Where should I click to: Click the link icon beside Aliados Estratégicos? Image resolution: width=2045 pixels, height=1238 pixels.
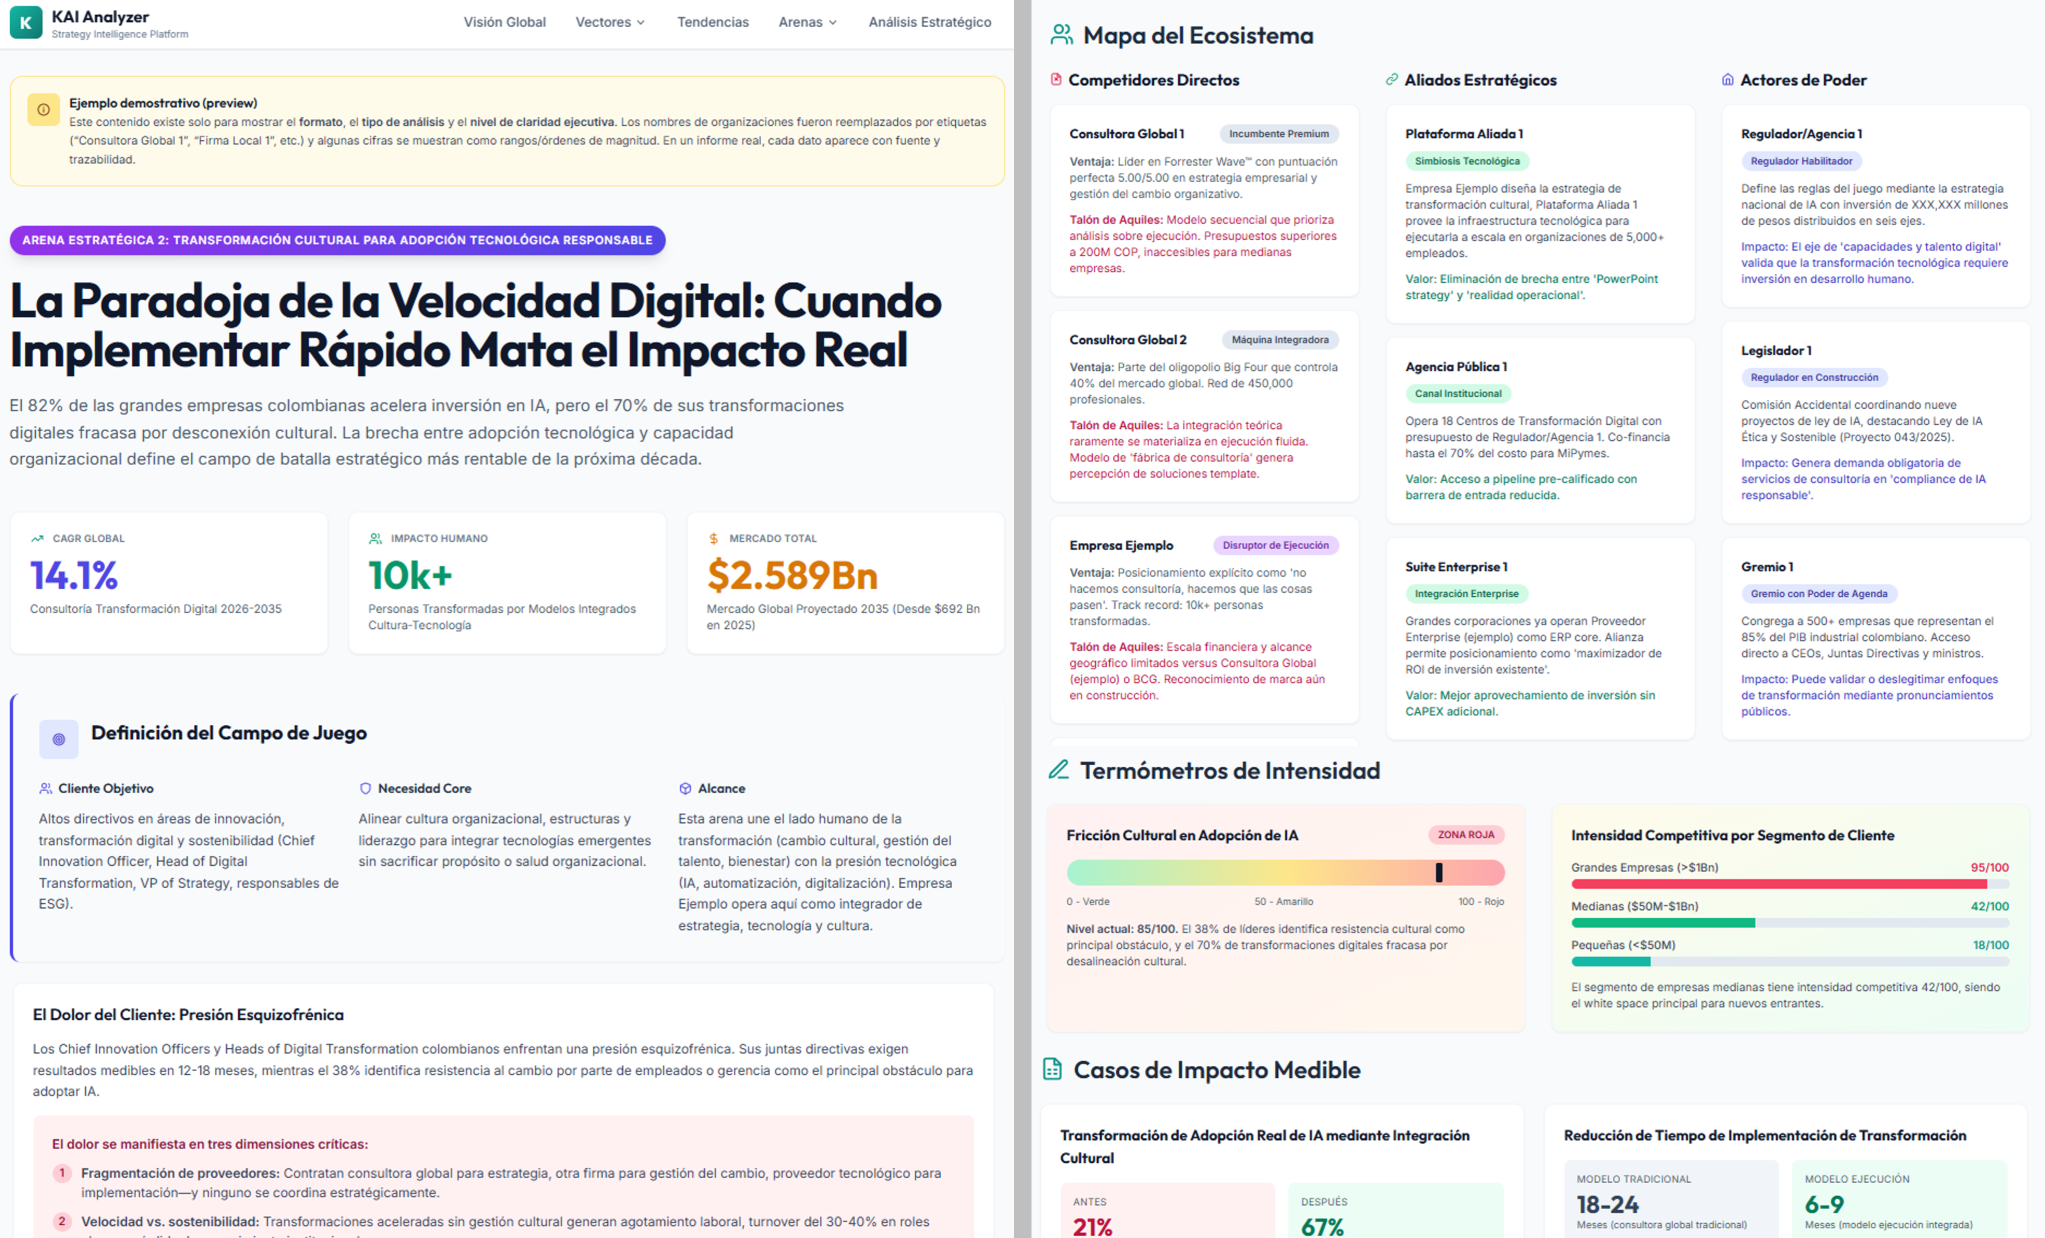(1391, 79)
